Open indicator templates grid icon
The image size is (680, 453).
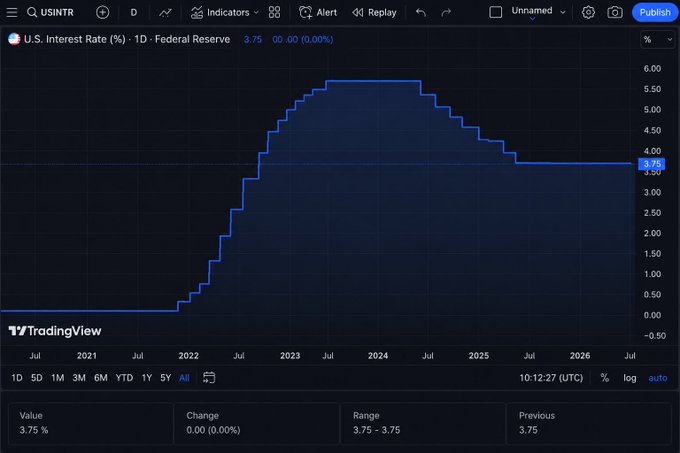click(x=275, y=13)
